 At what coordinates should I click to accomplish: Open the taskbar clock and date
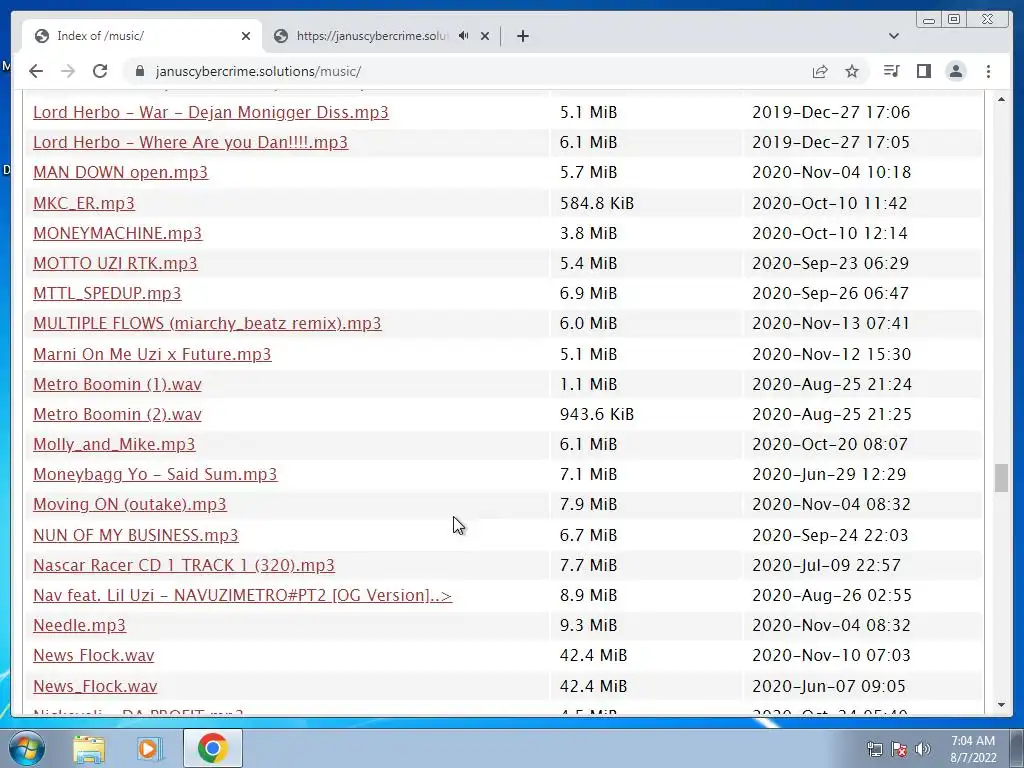[x=973, y=749]
